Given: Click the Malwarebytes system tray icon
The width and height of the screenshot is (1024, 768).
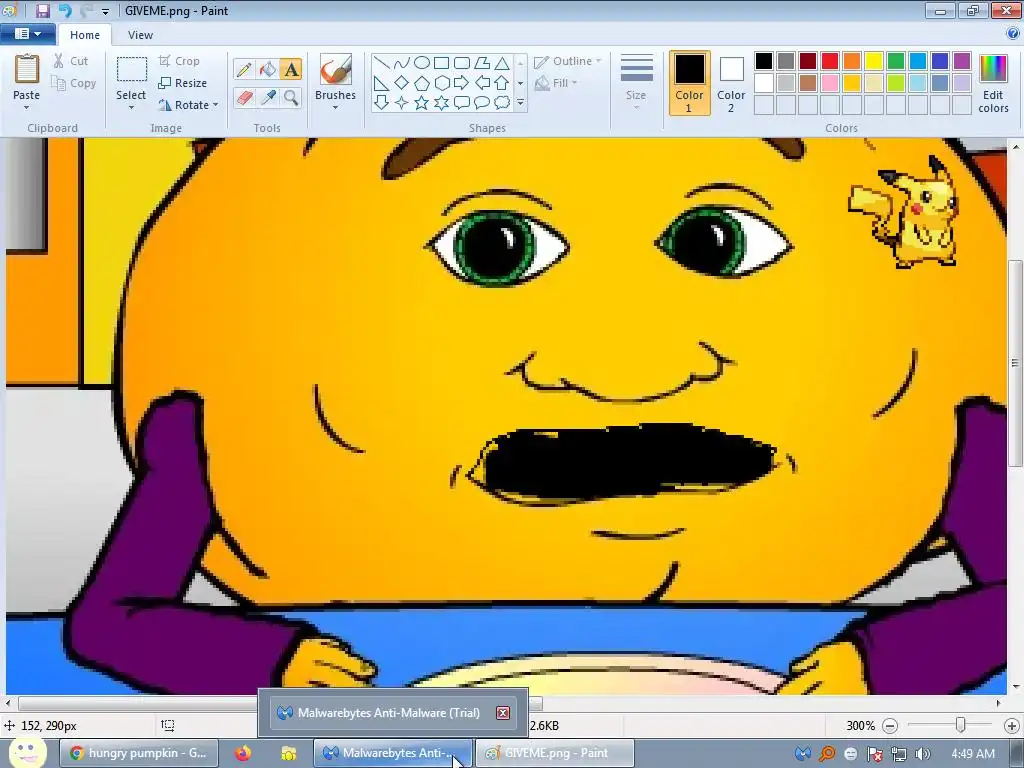Looking at the screenshot, I should point(803,754).
